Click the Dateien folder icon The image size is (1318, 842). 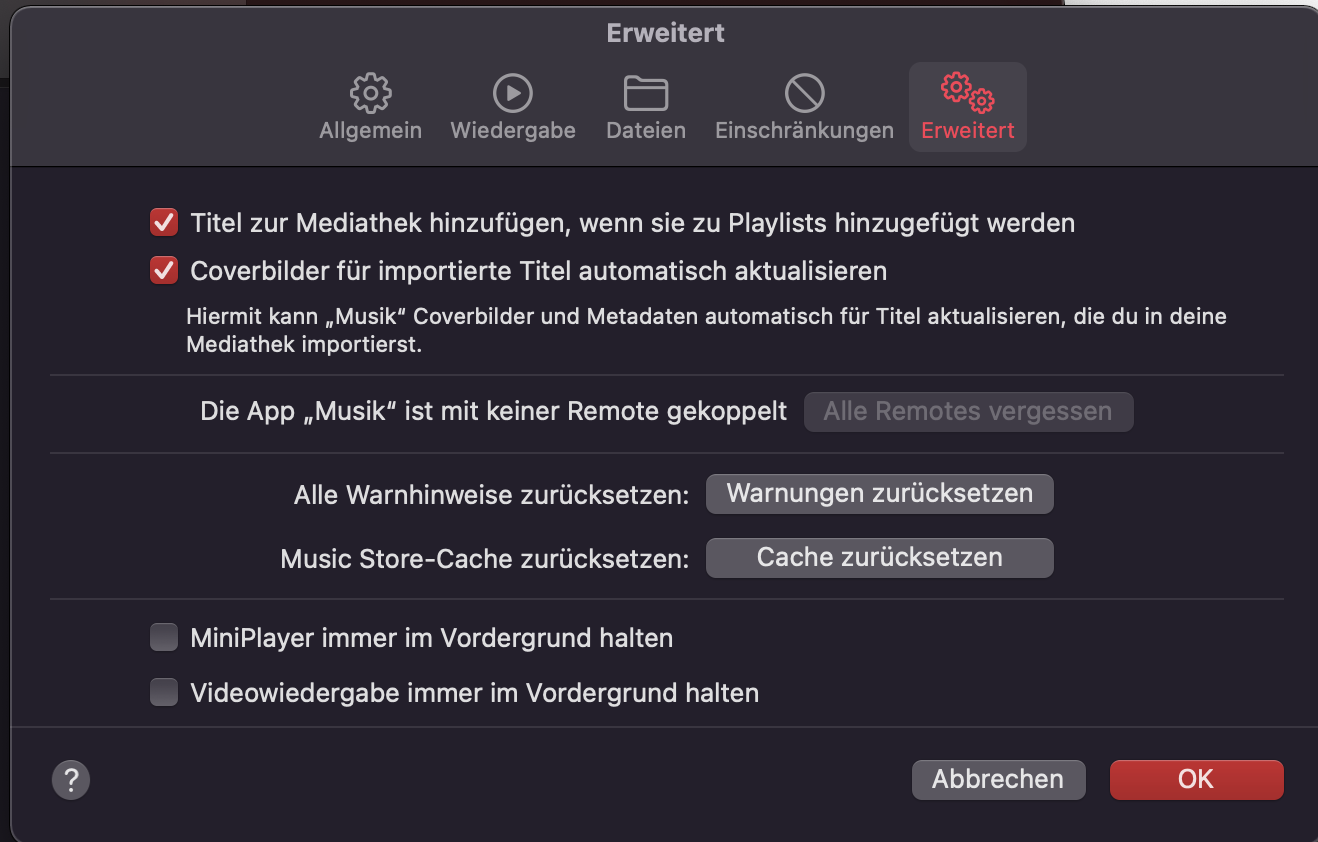point(646,93)
